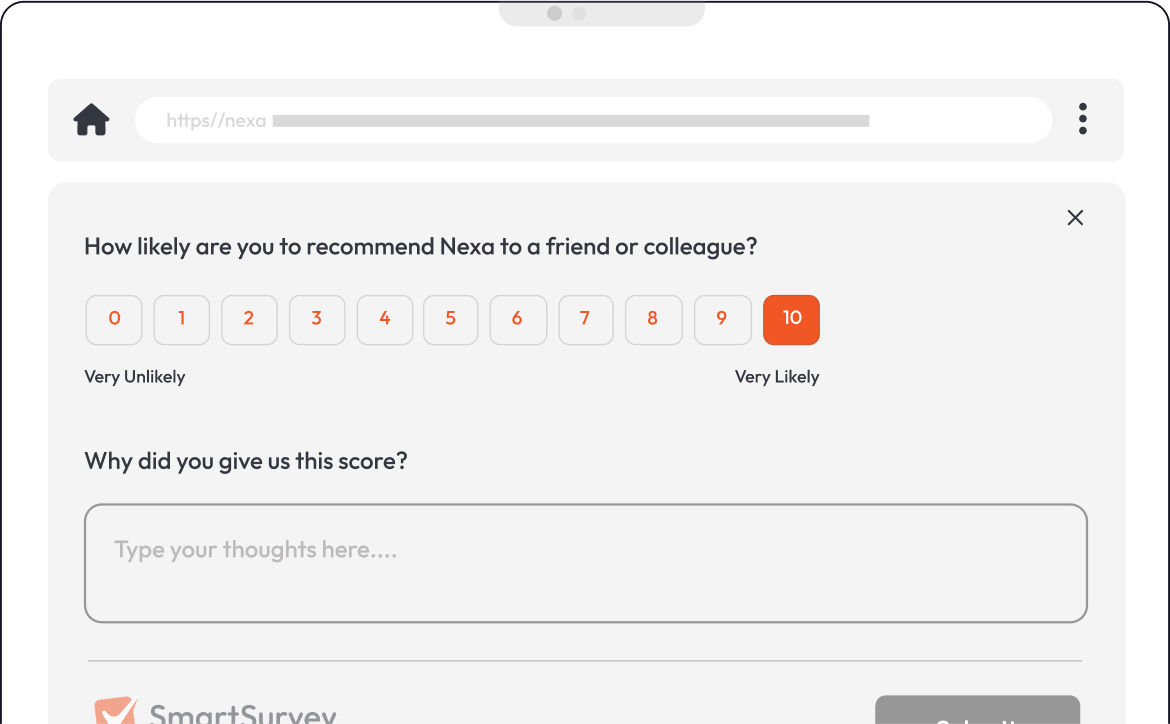The width and height of the screenshot is (1170, 724).
Task: Choose score 4 on the scale
Action: click(x=385, y=320)
